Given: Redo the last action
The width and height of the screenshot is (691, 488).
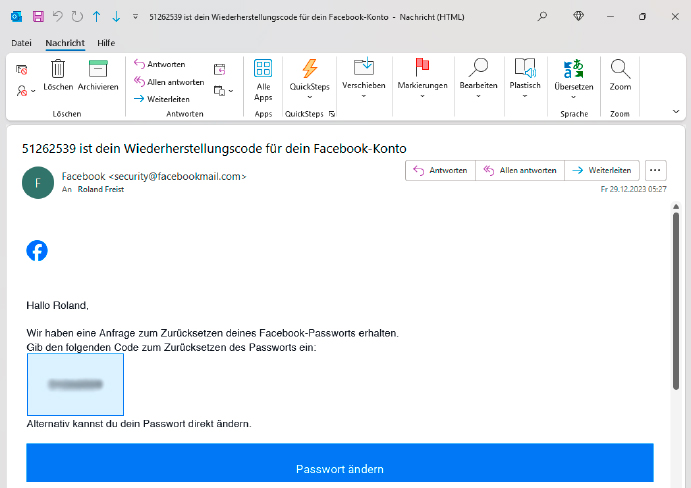Looking at the screenshot, I should click(77, 17).
